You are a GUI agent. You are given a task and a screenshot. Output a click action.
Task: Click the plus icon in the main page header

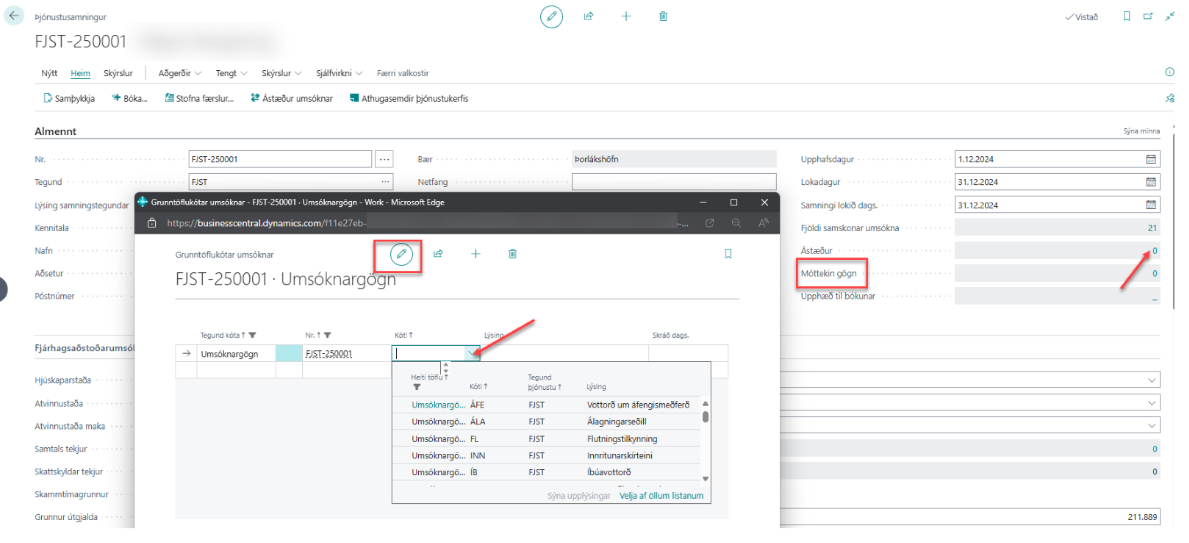pyautogui.click(x=626, y=17)
